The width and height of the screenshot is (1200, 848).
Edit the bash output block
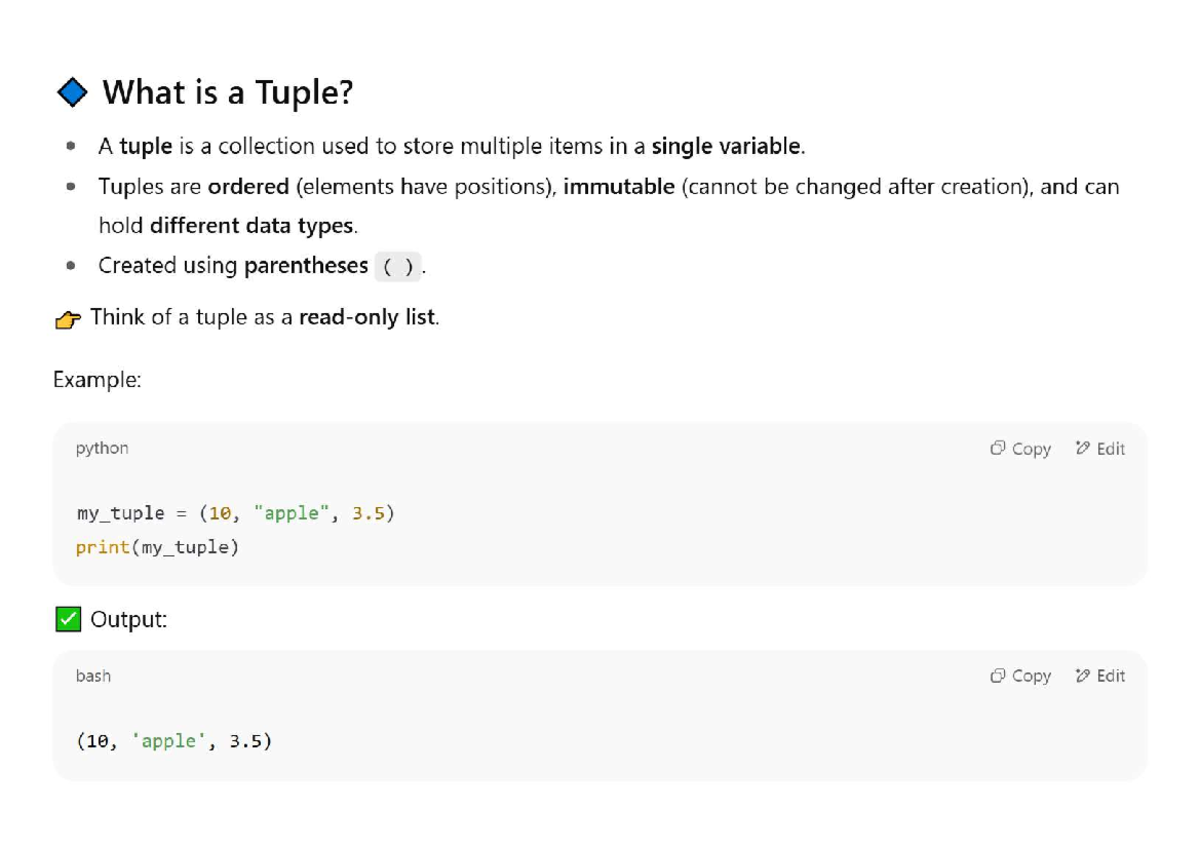tap(1100, 676)
